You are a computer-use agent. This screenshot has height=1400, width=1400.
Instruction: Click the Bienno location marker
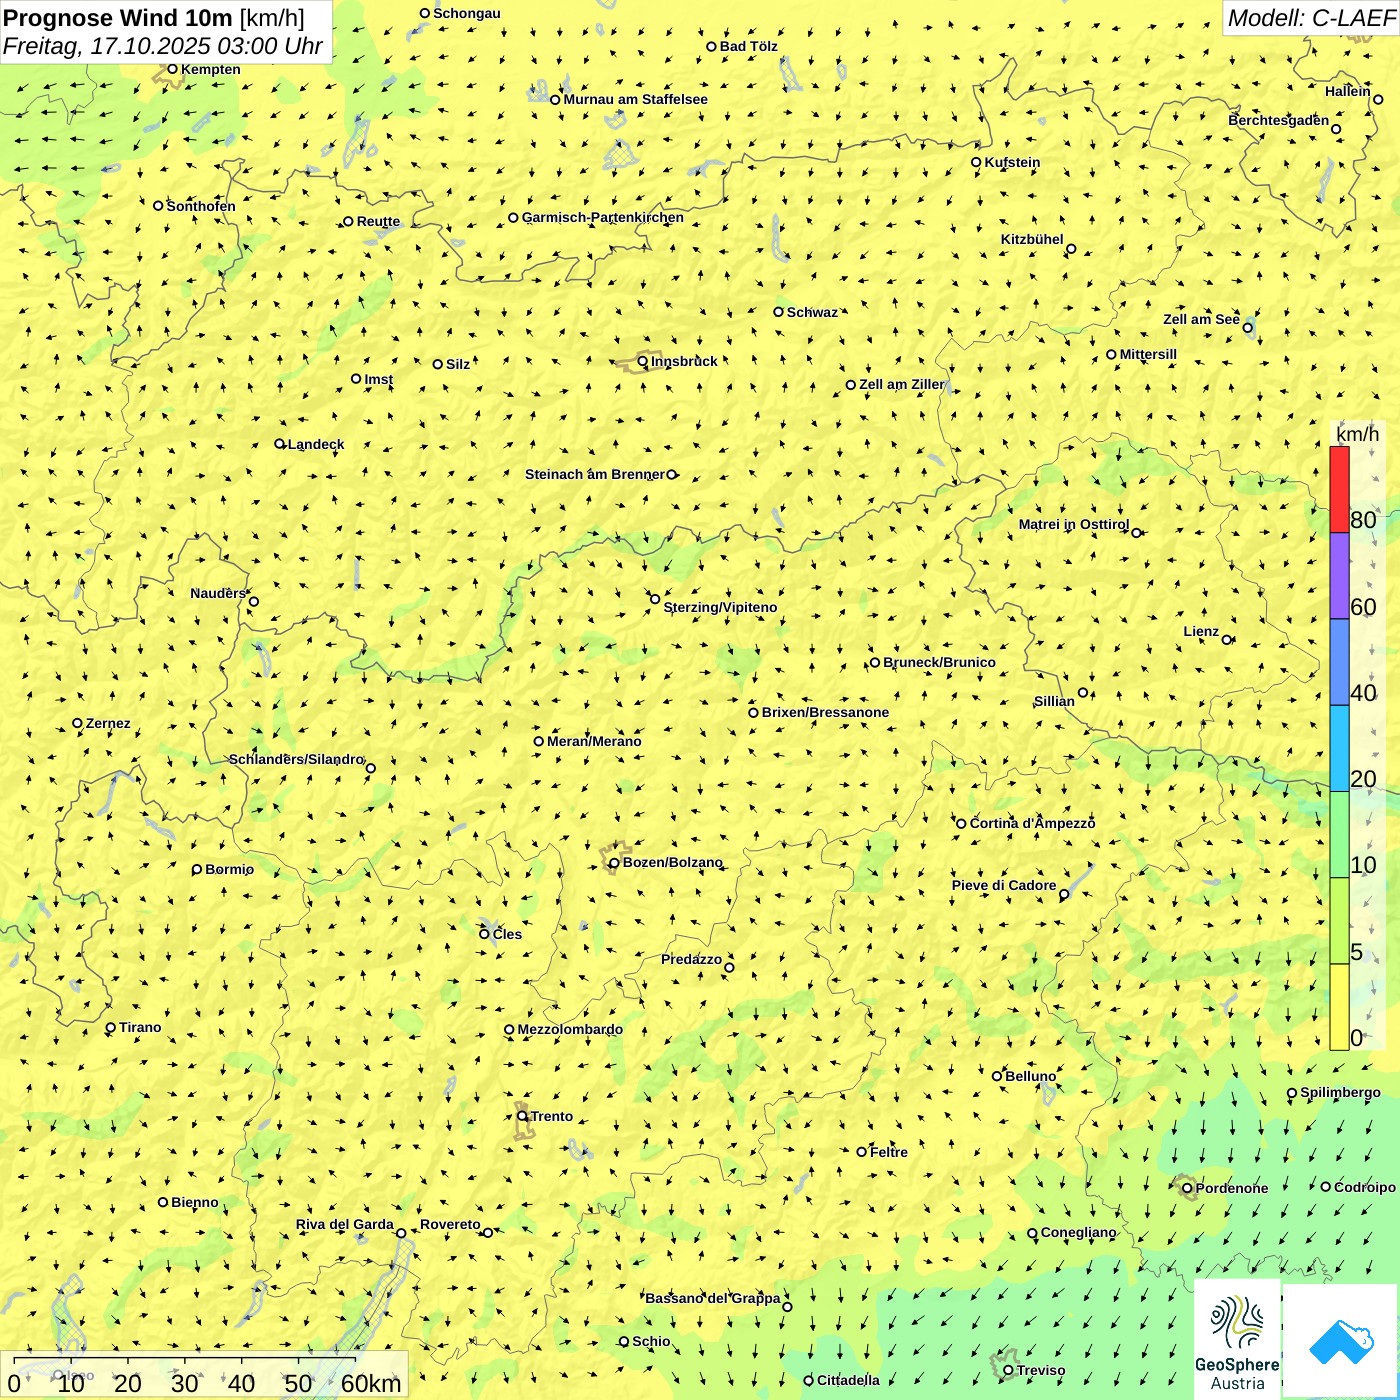click(x=163, y=1202)
